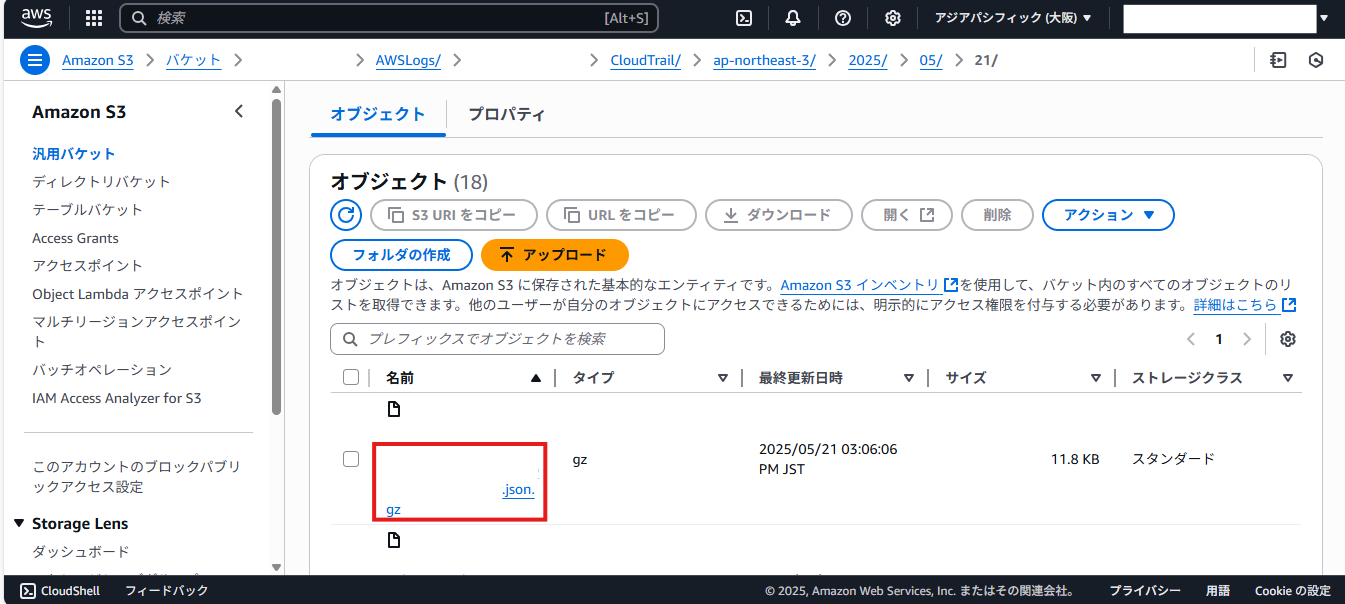Click file icon below the gz row
Screen dimensions: 1345x604
pyautogui.click(x=394, y=540)
